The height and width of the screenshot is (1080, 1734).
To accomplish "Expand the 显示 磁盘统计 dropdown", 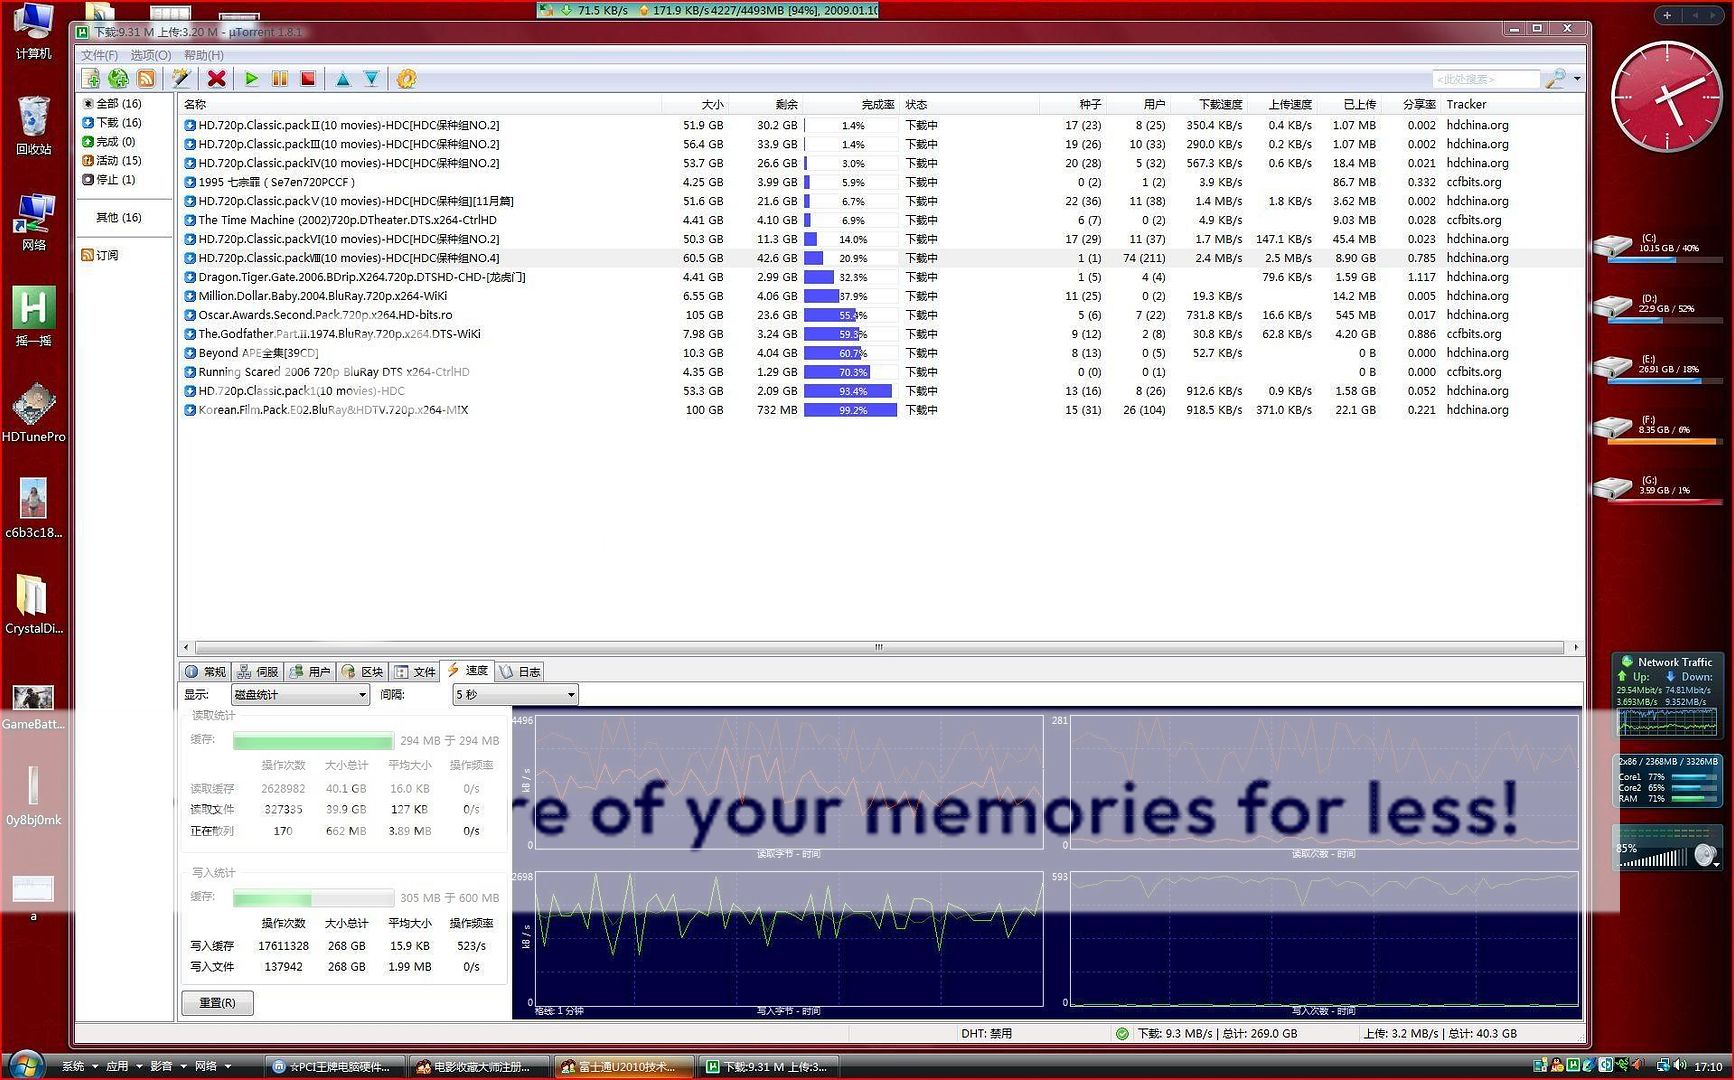I will (x=300, y=695).
